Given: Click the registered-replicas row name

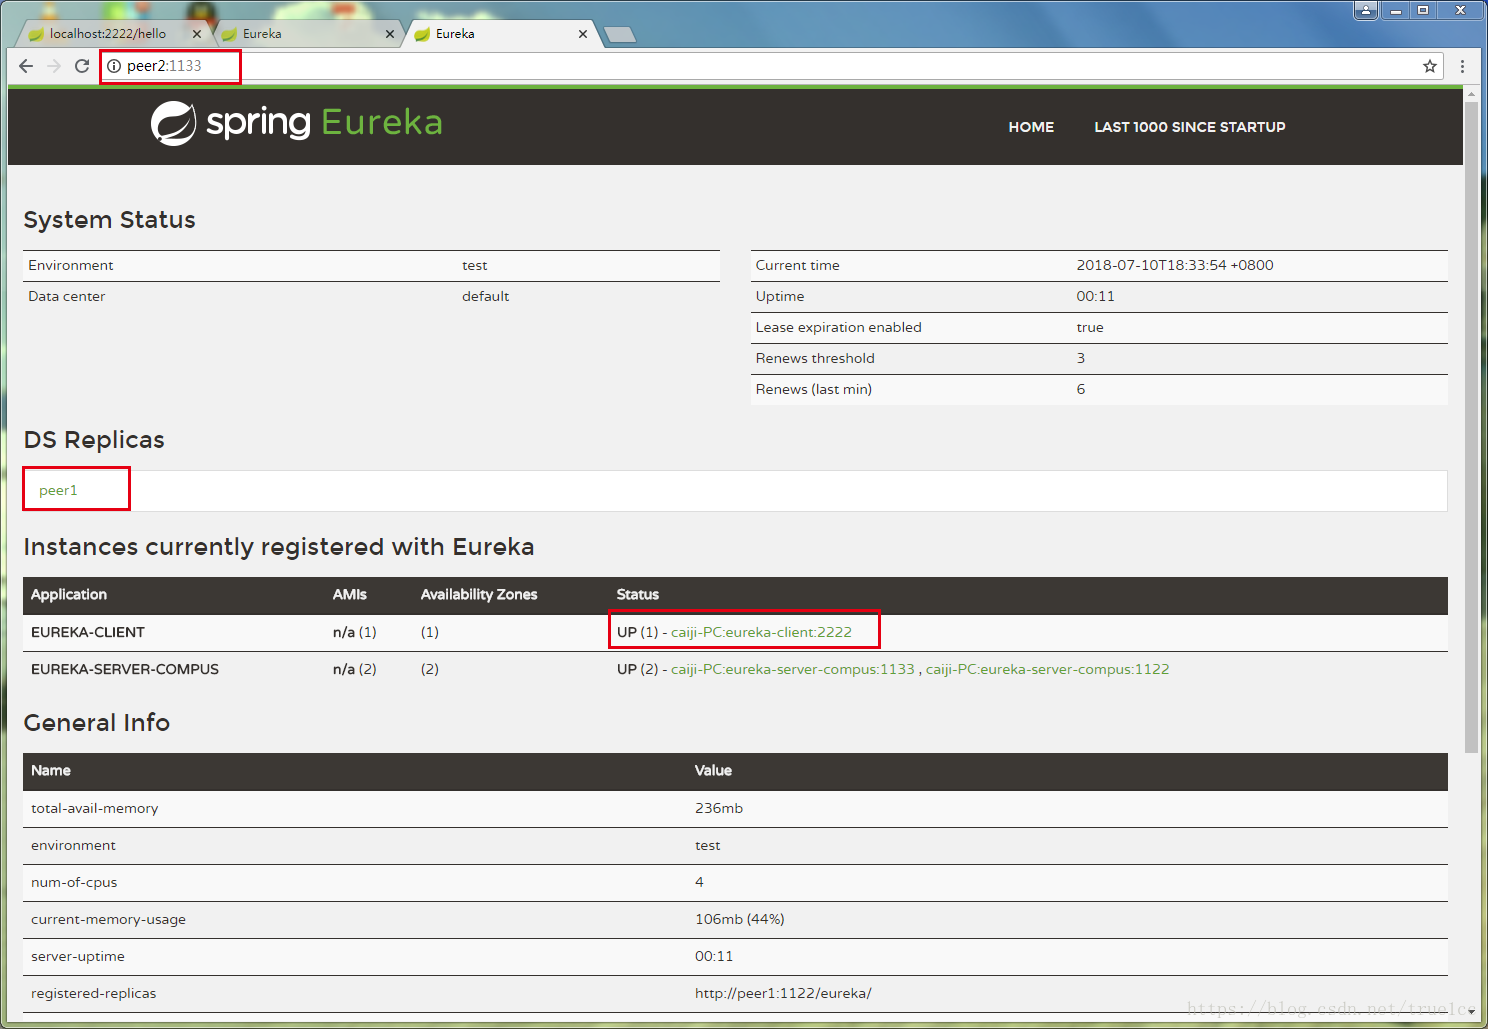Looking at the screenshot, I should [x=94, y=993].
